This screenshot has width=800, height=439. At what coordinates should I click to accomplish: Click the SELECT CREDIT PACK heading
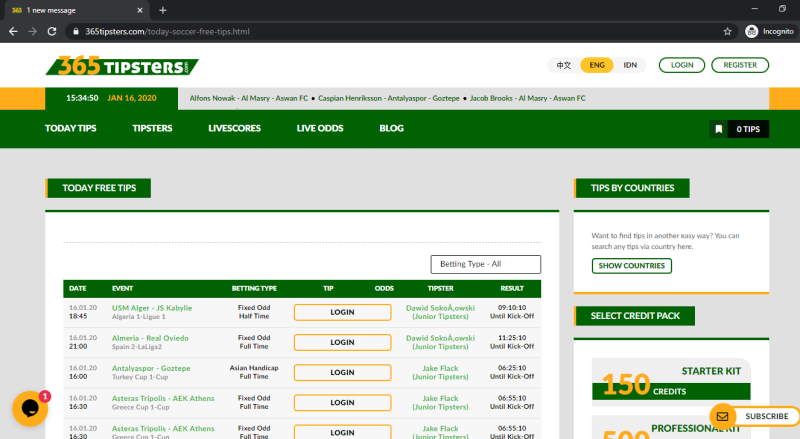tap(634, 316)
